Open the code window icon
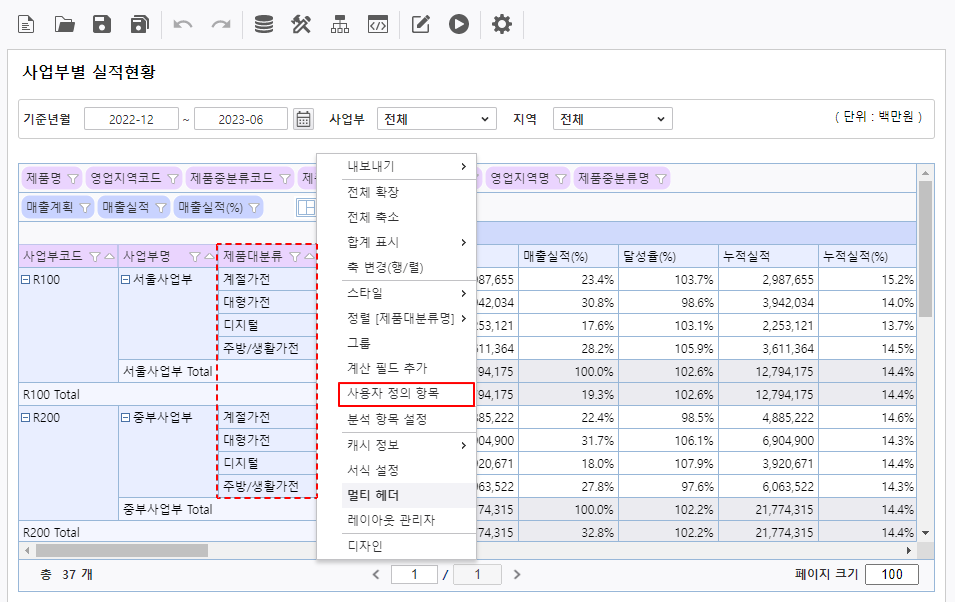This screenshot has height=602, width=955. click(377, 25)
